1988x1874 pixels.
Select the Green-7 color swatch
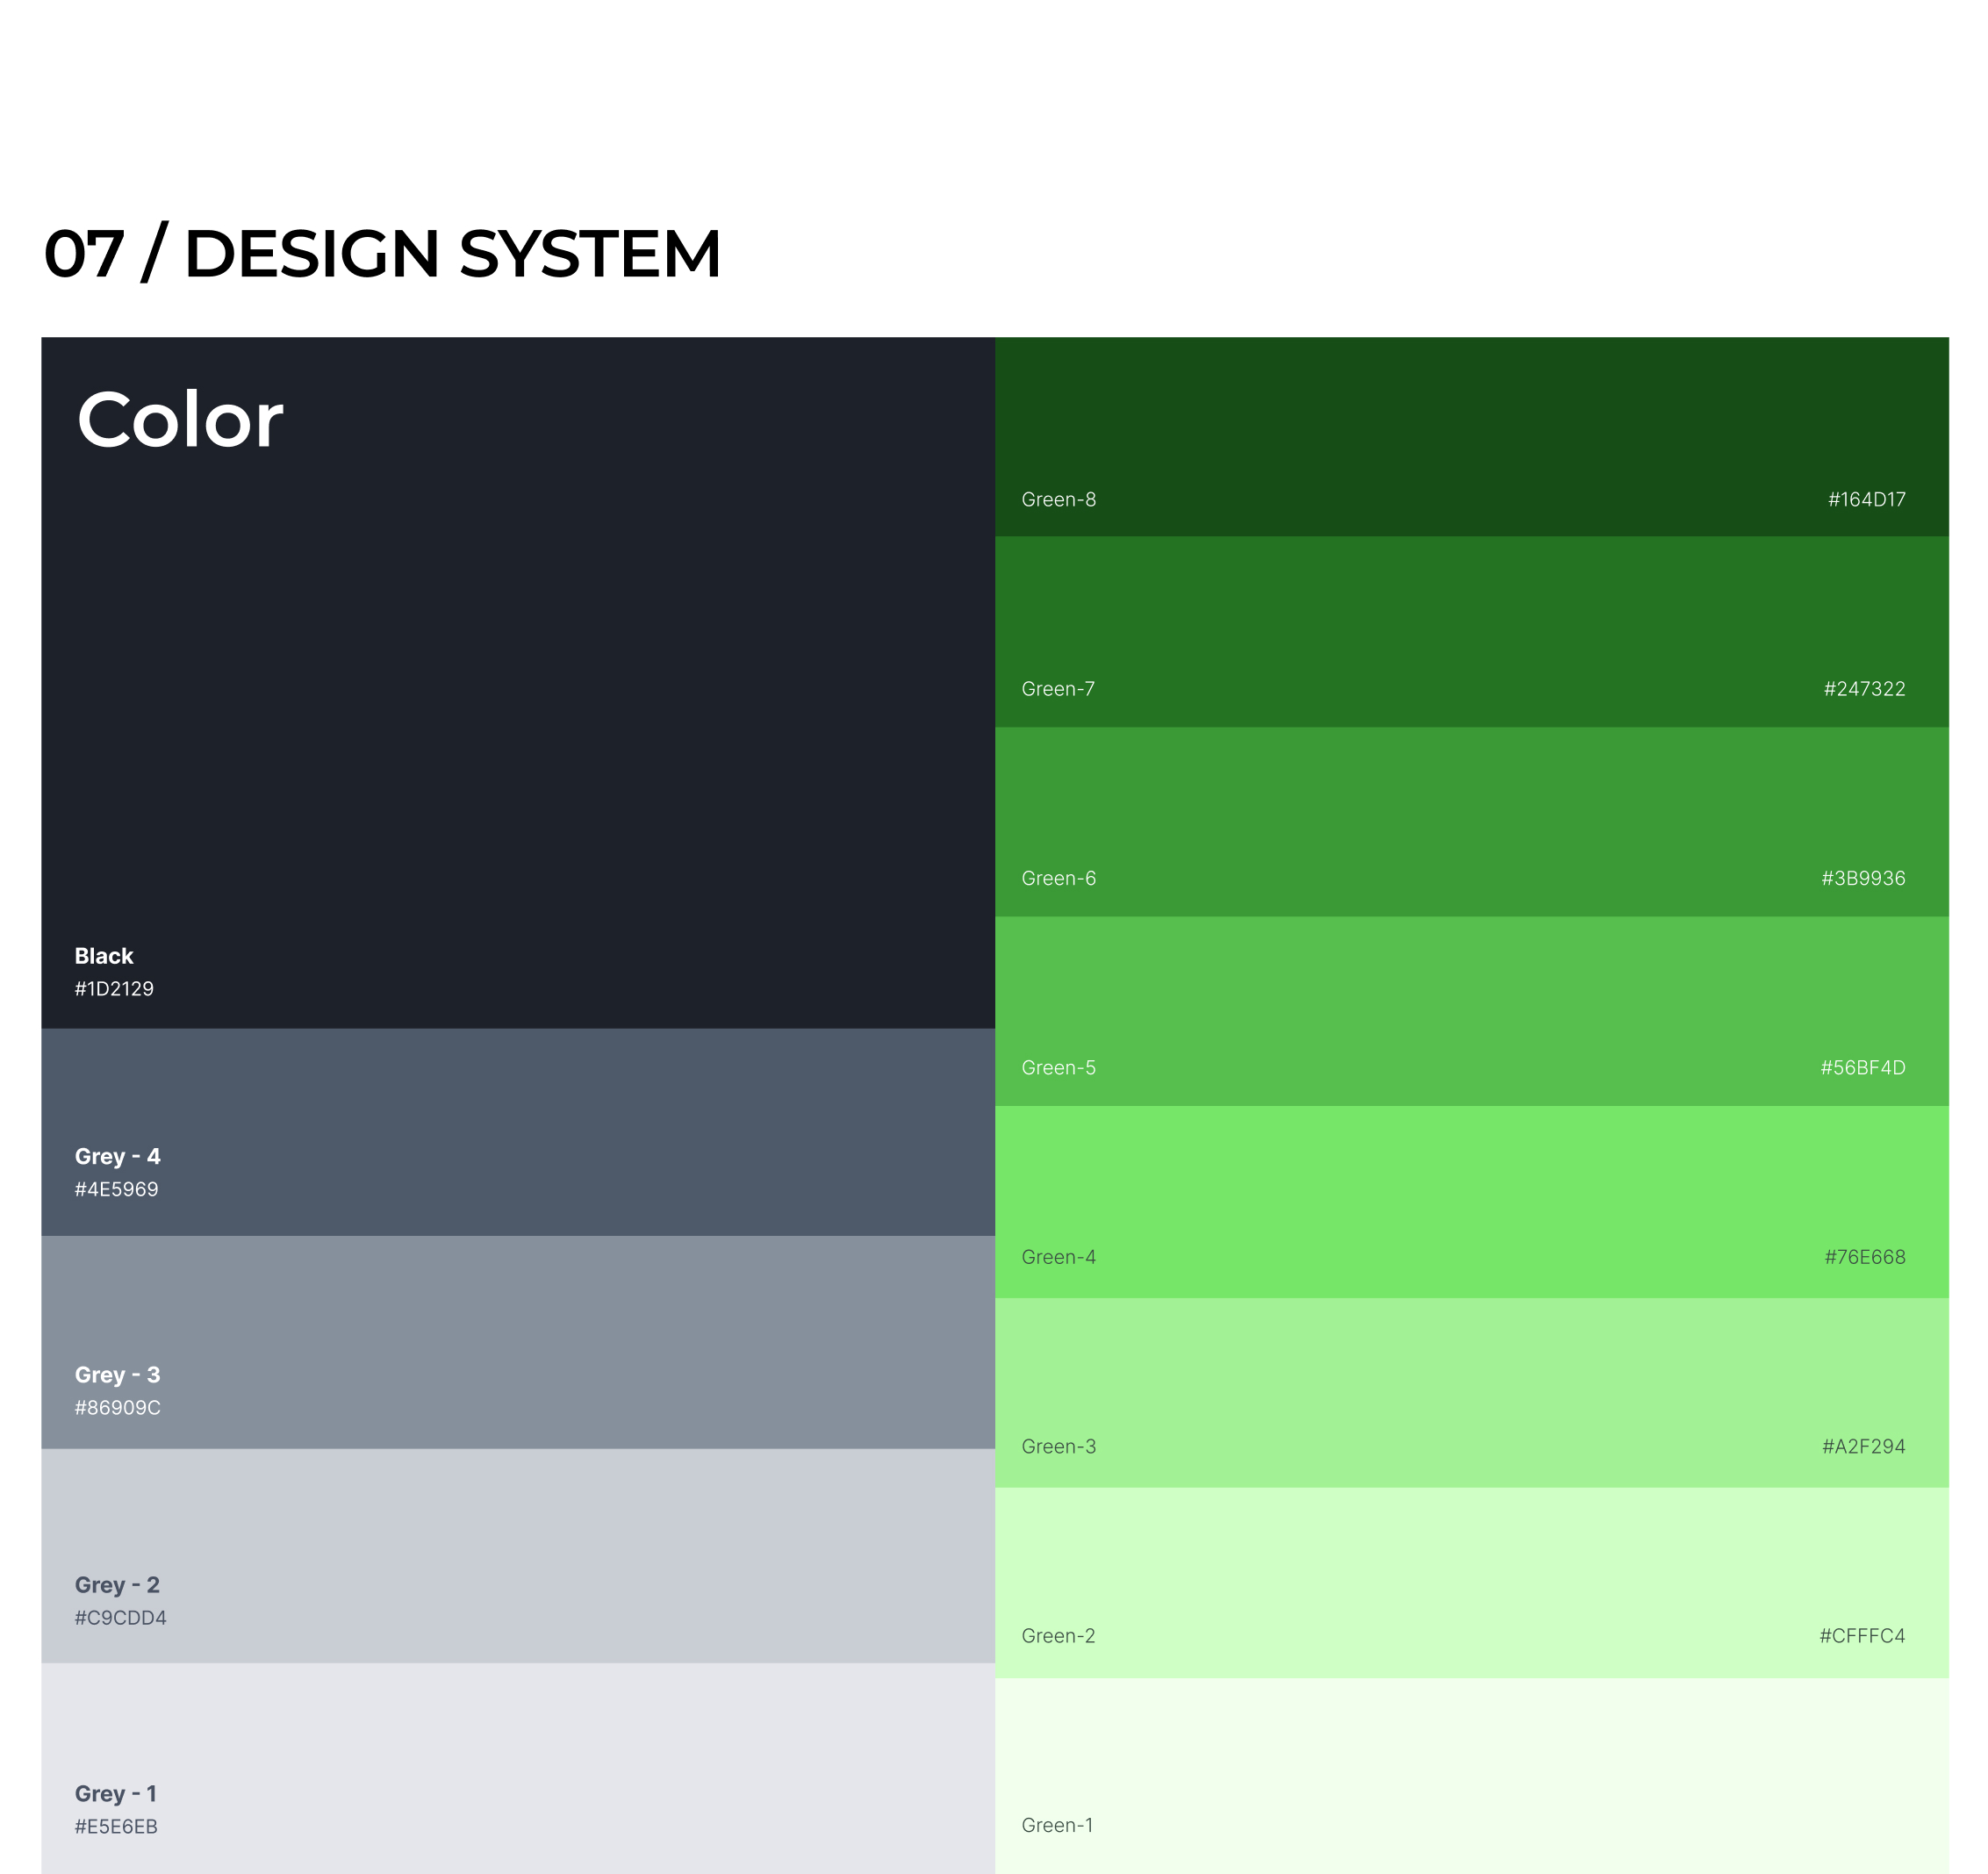(1472, 632)
